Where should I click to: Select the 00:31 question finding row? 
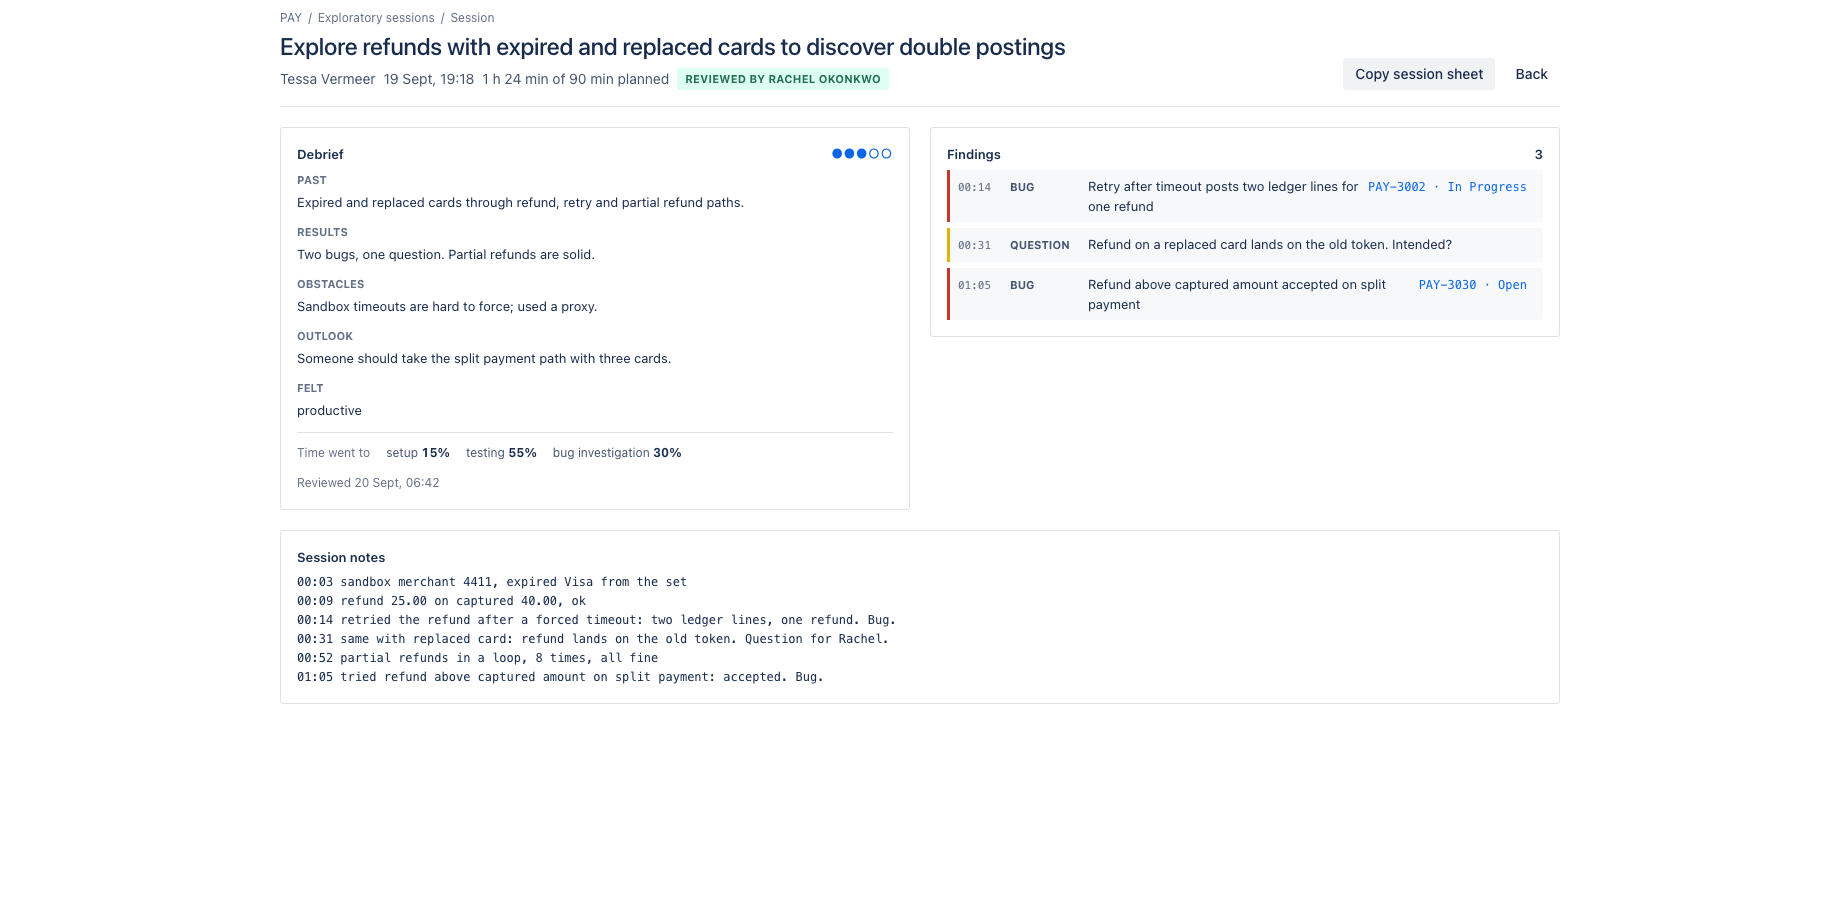click(x=1245, y=245)
